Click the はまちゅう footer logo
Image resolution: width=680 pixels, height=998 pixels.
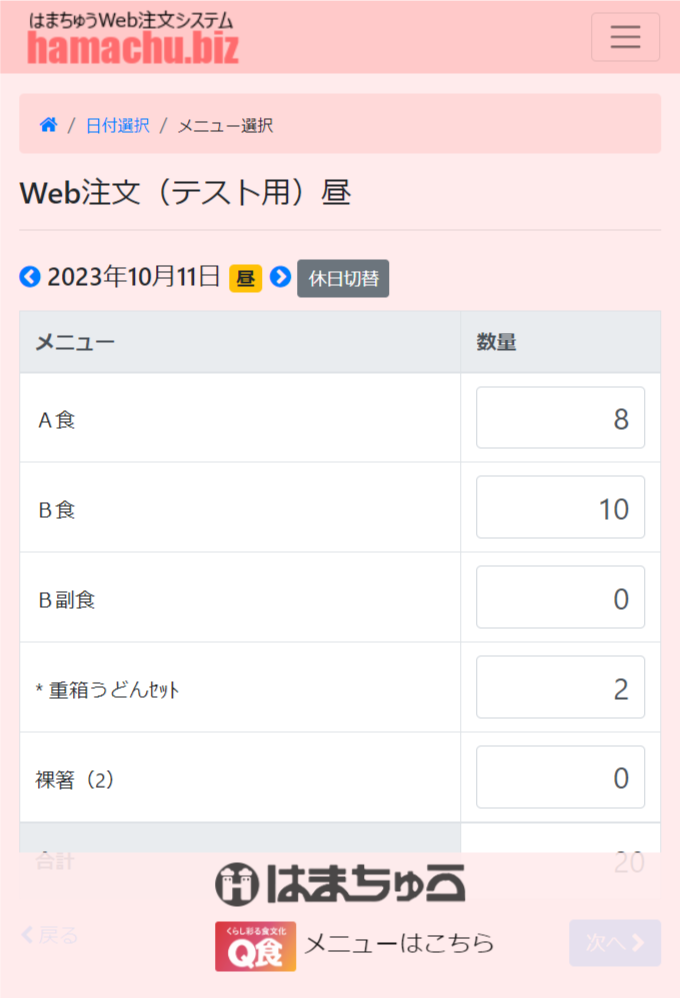pos(340,883)
